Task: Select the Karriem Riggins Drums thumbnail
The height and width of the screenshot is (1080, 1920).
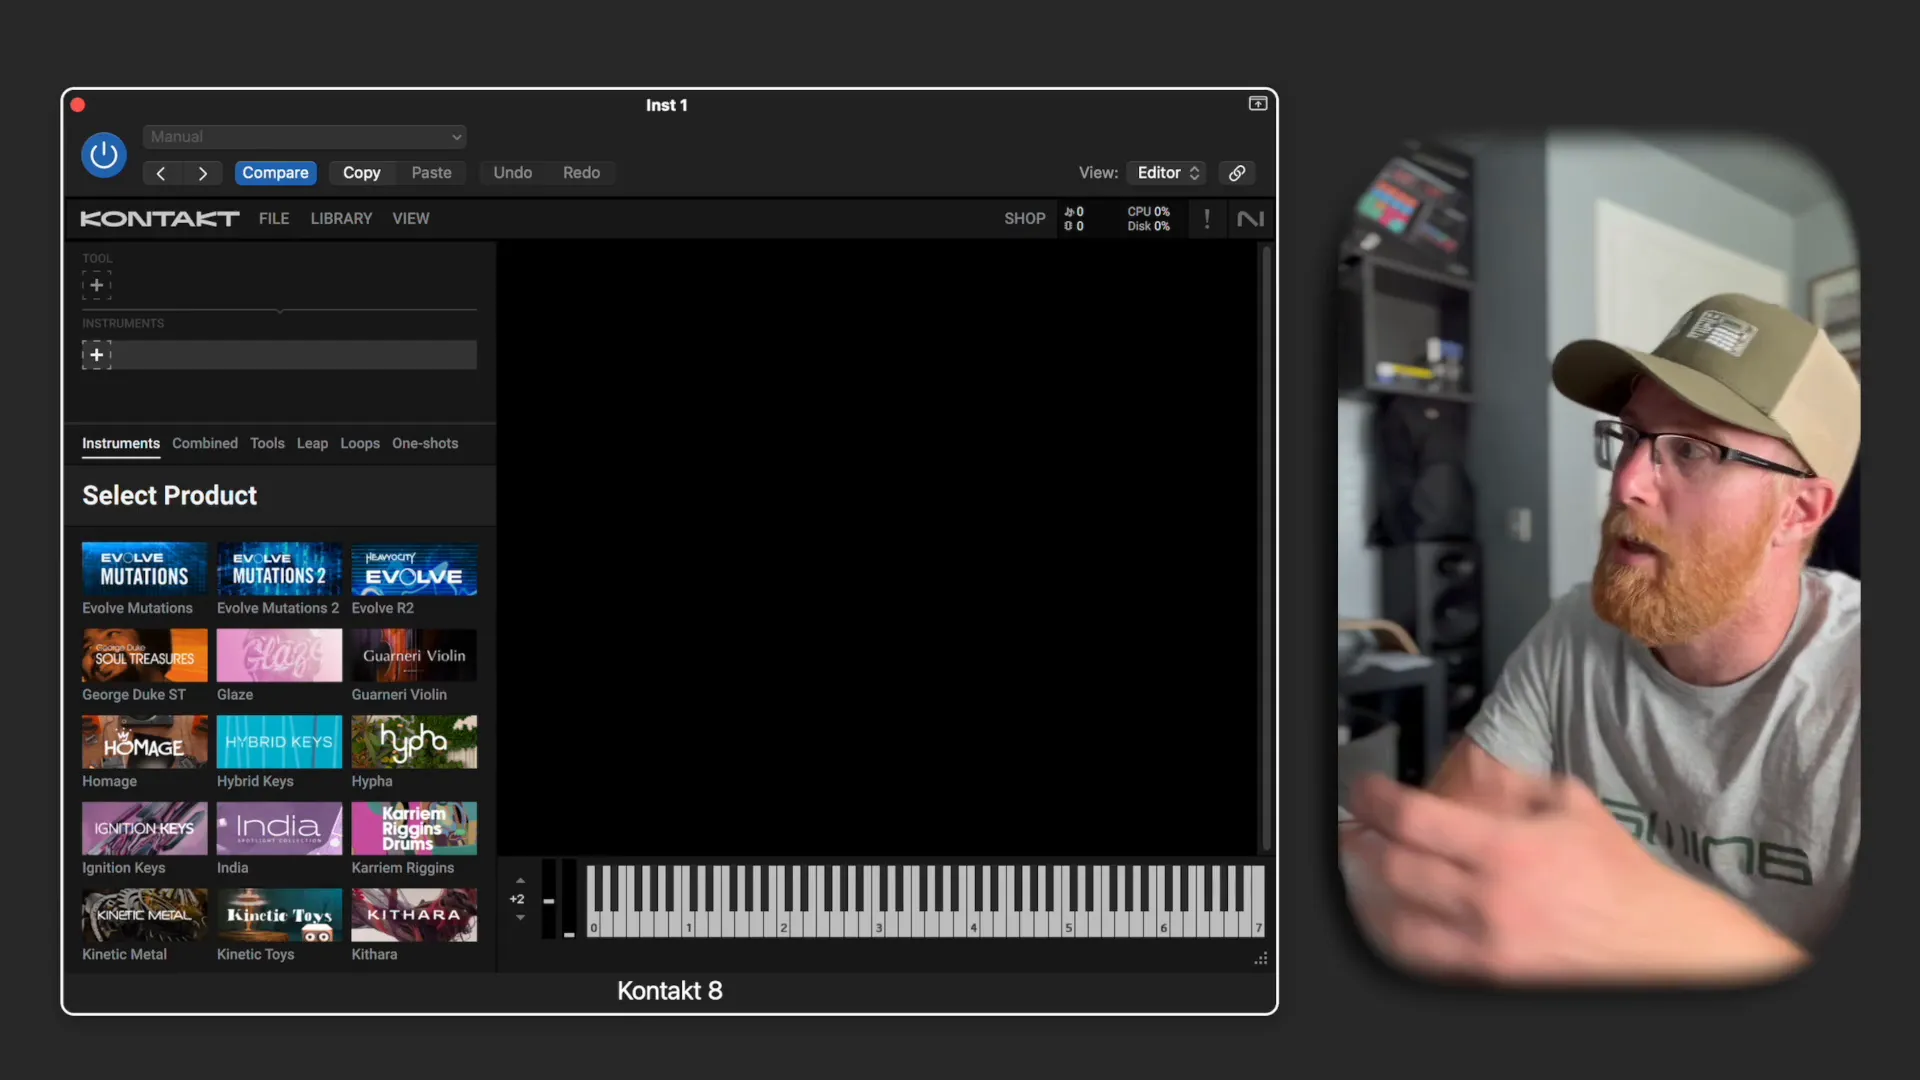Action: click(x=414, y=829)
